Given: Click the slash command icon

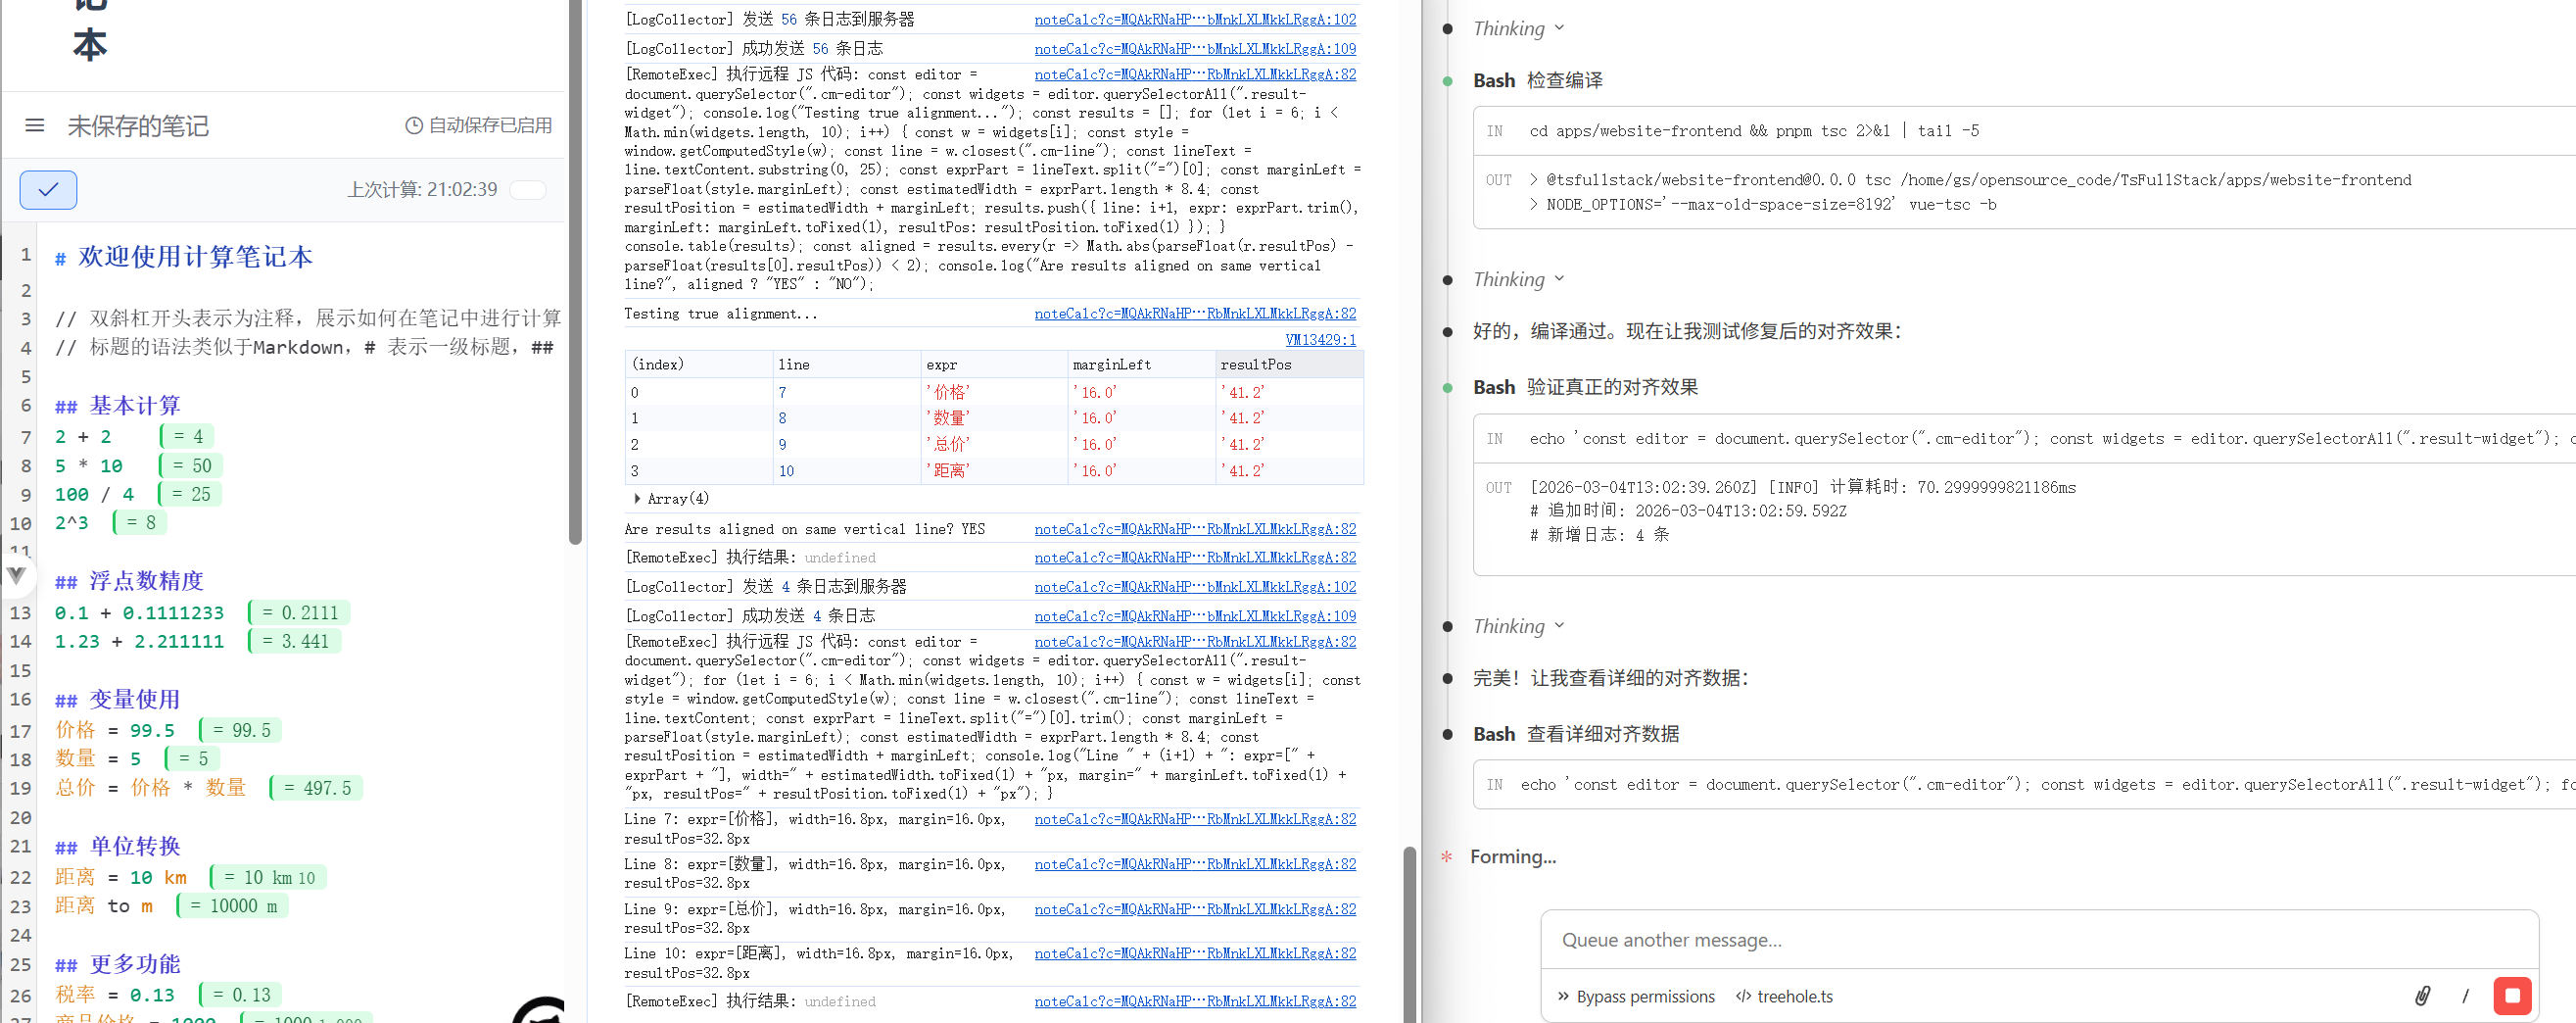Looking at the screenshot, I should coord(2465,995).
